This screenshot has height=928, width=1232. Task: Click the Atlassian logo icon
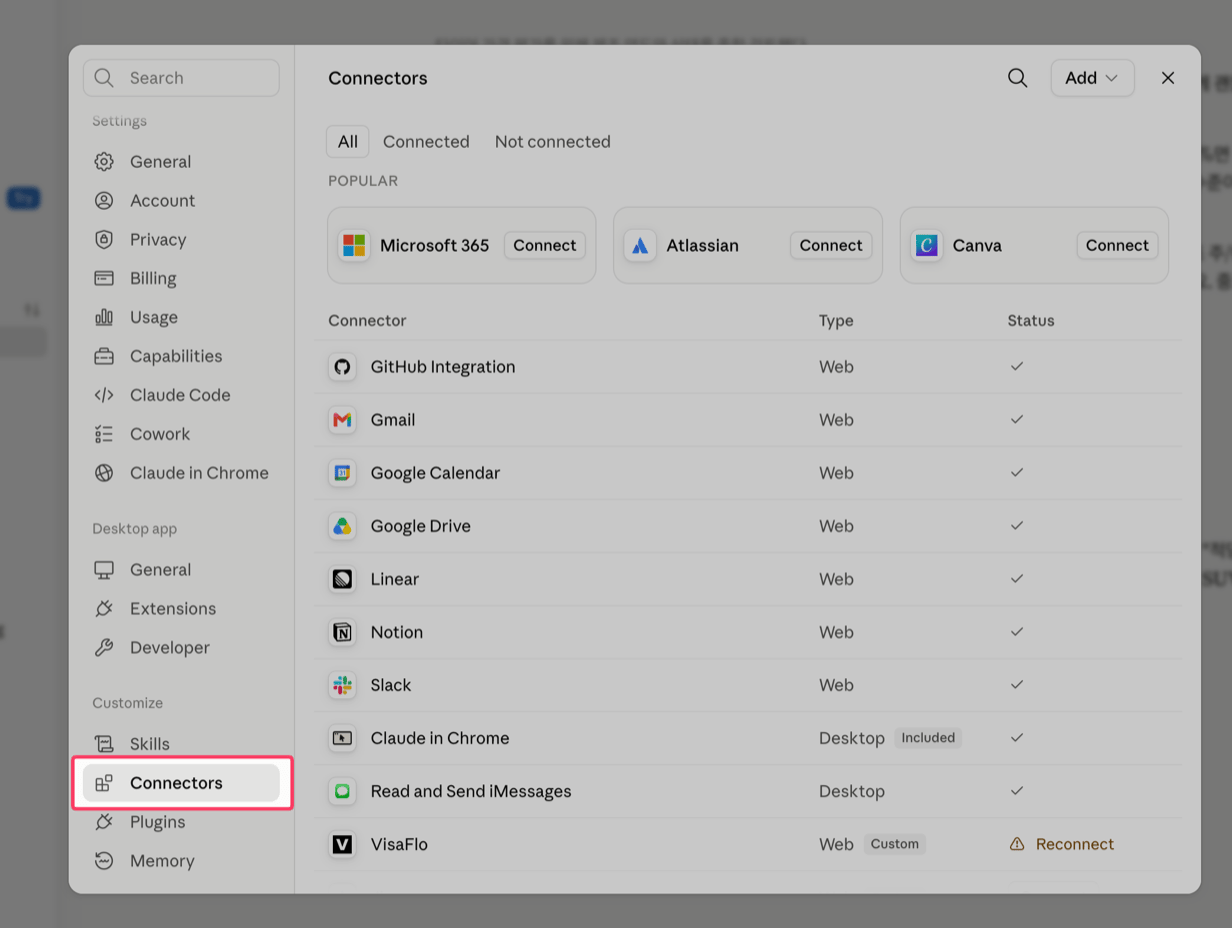tap(640, 245)
